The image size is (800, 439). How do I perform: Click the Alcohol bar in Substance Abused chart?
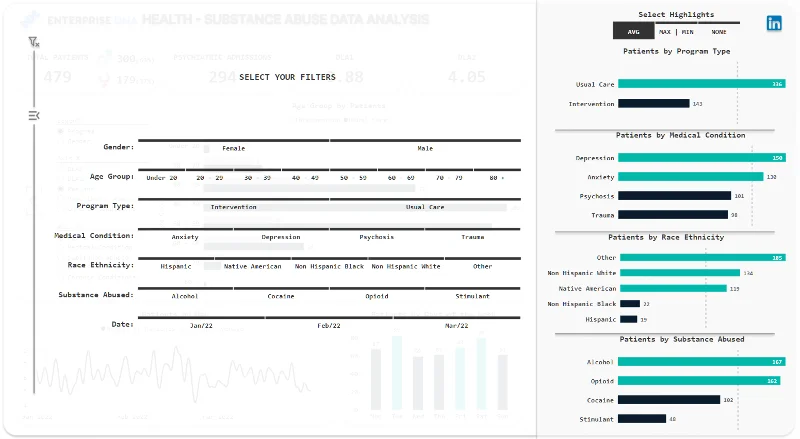702,361
